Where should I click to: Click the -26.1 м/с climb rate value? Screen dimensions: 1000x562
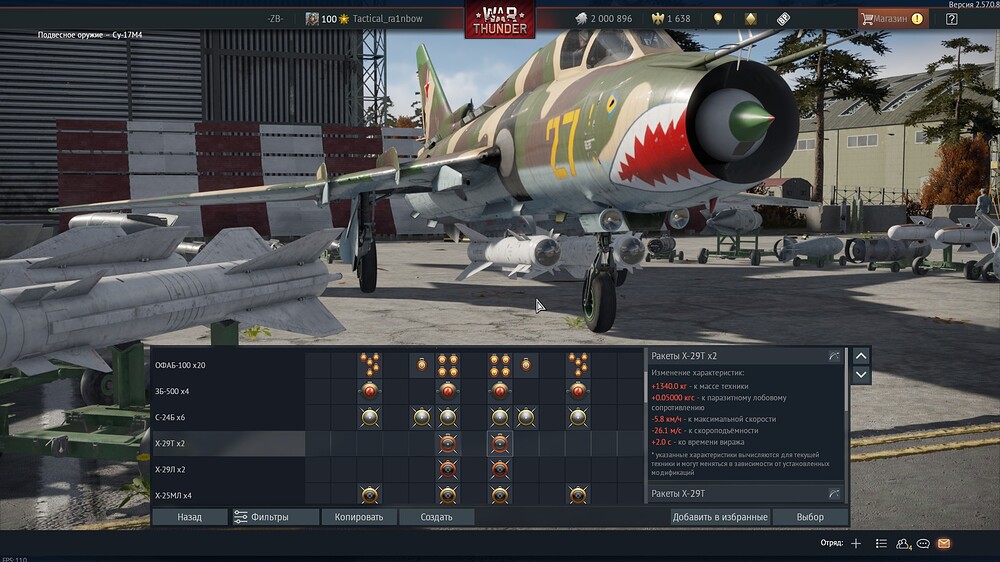point(666,431)
